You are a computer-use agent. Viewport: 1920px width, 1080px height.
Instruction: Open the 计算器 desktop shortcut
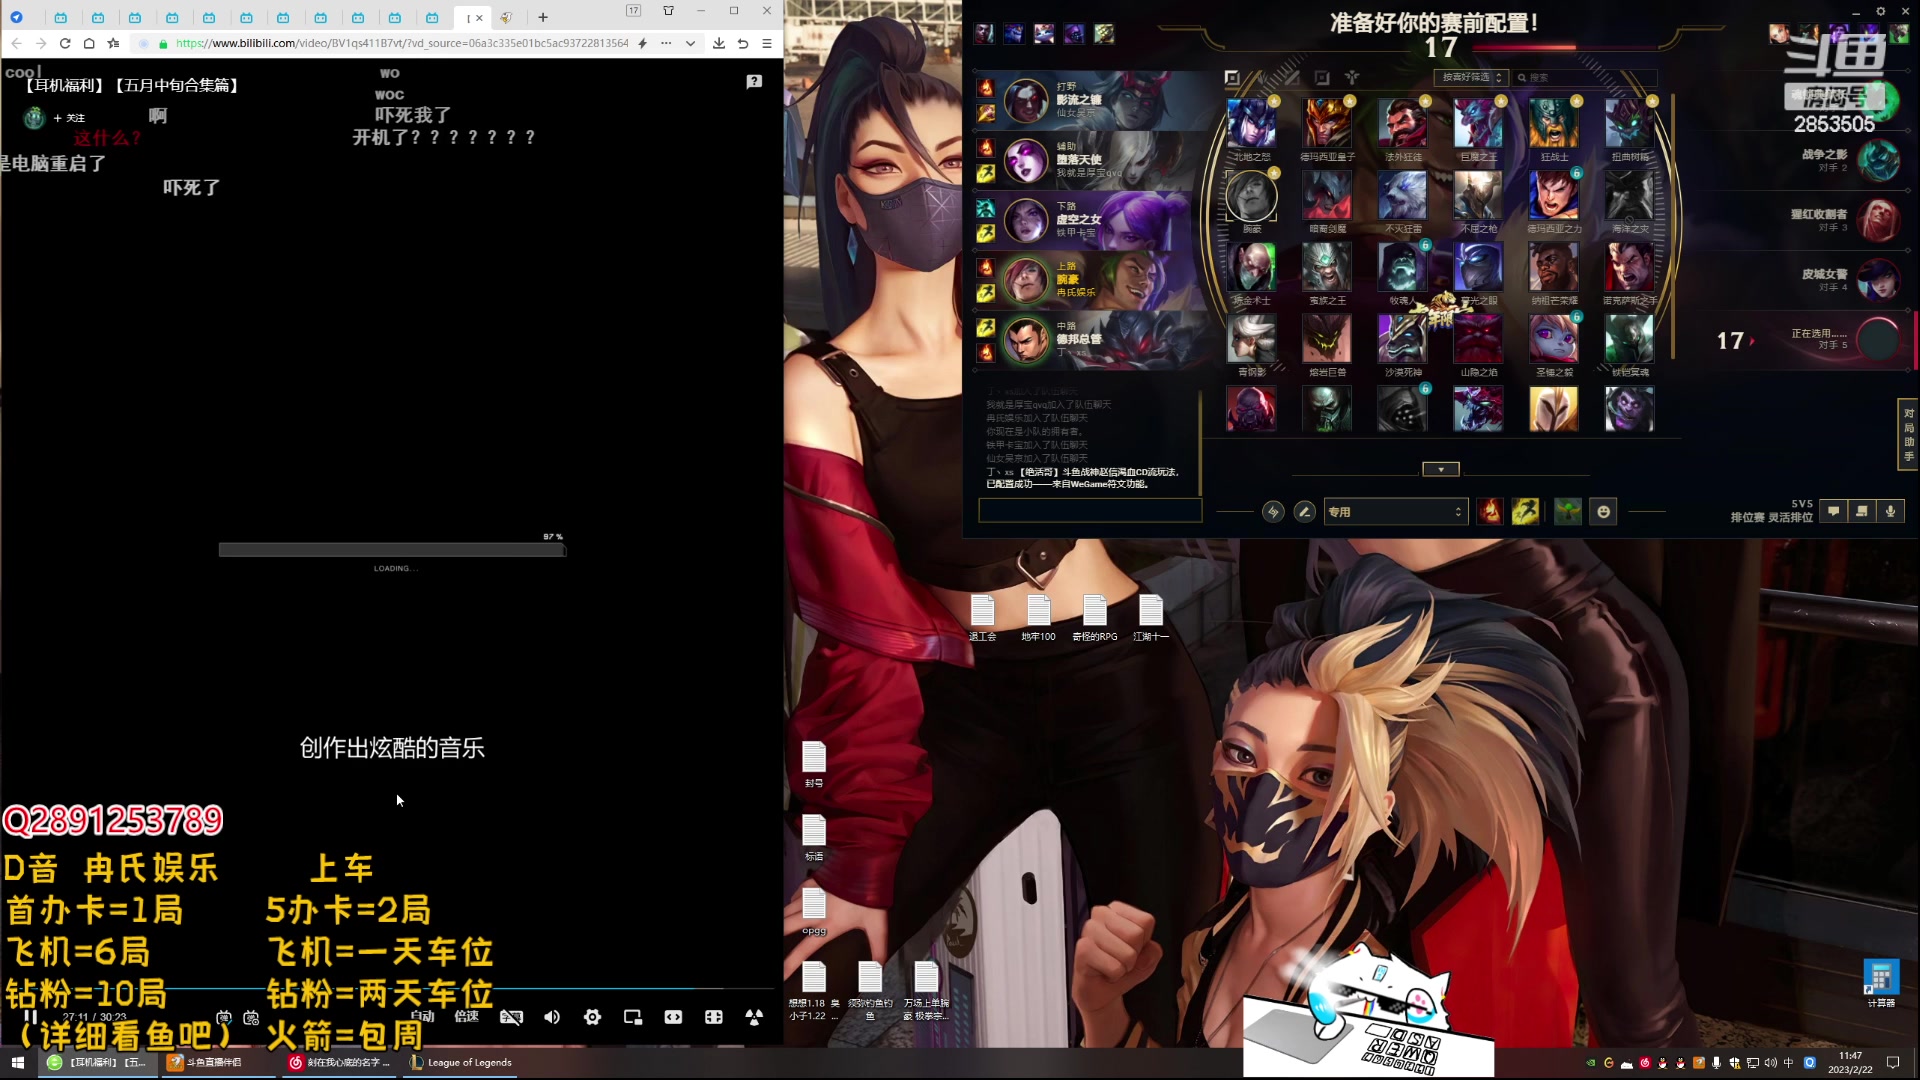tap(1880, 984)
